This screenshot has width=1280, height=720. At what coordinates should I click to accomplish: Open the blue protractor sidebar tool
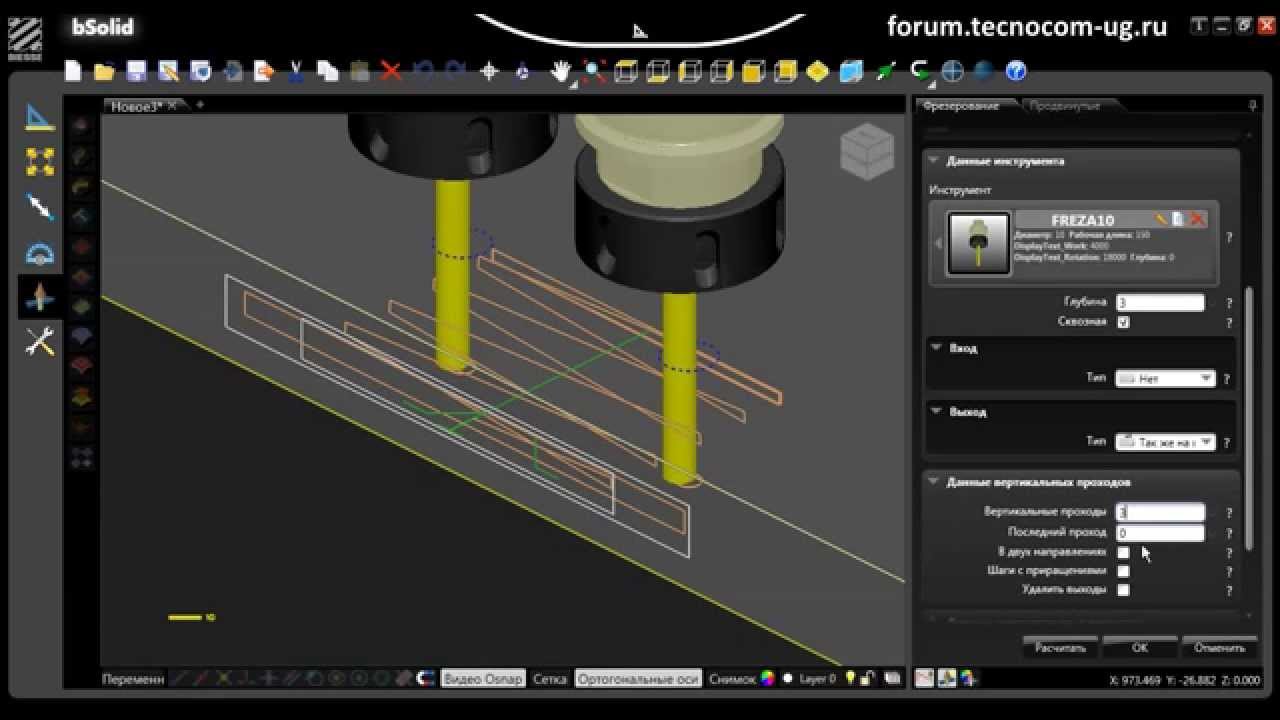[40, 252]
